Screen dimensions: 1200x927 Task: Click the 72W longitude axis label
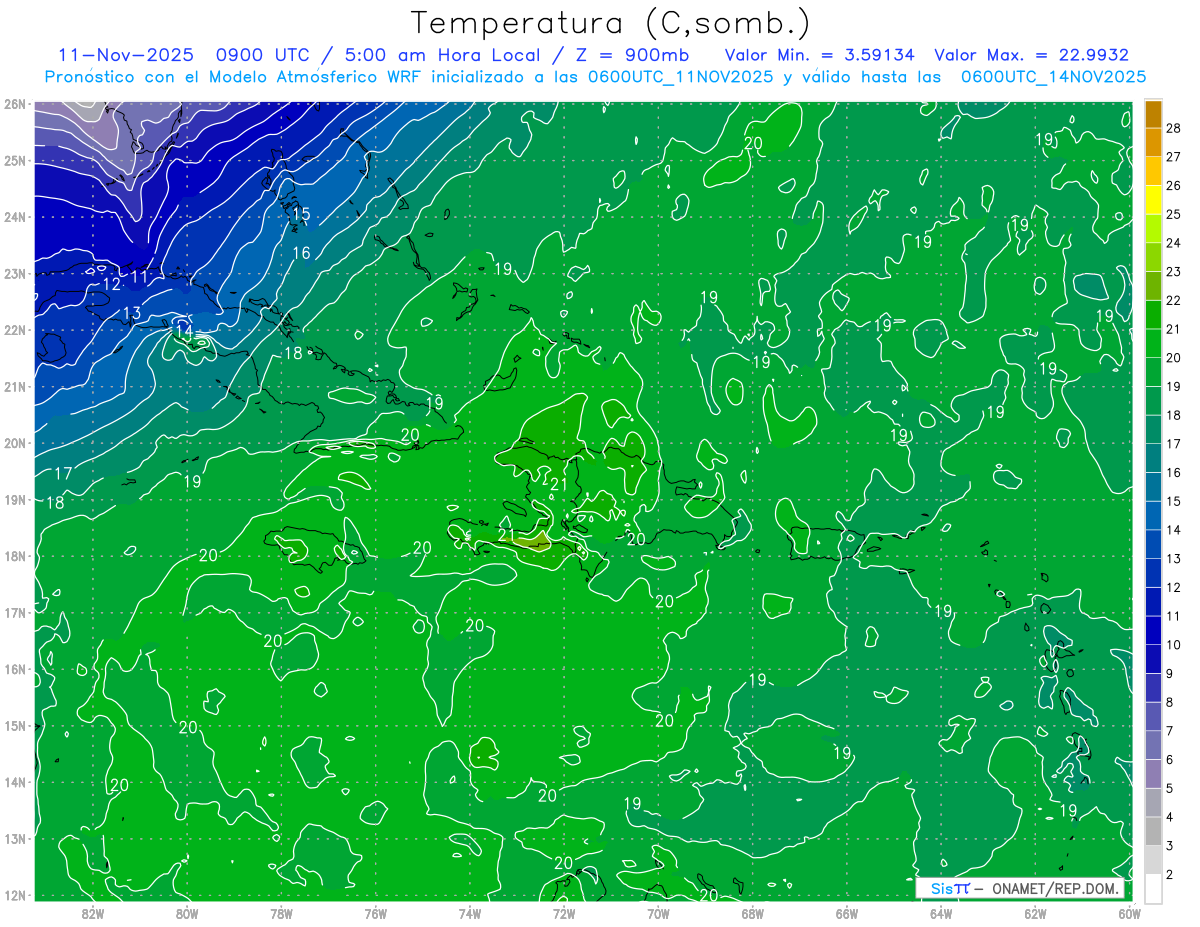(x=564, y=913)
